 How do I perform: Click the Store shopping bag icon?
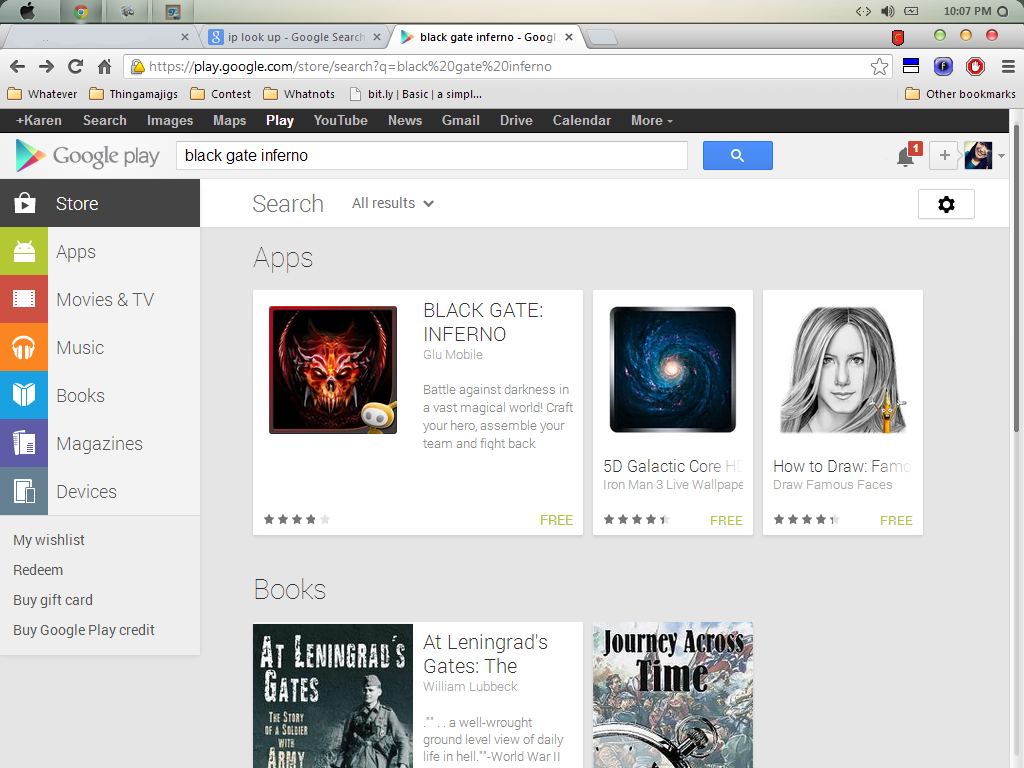point(24,203)
